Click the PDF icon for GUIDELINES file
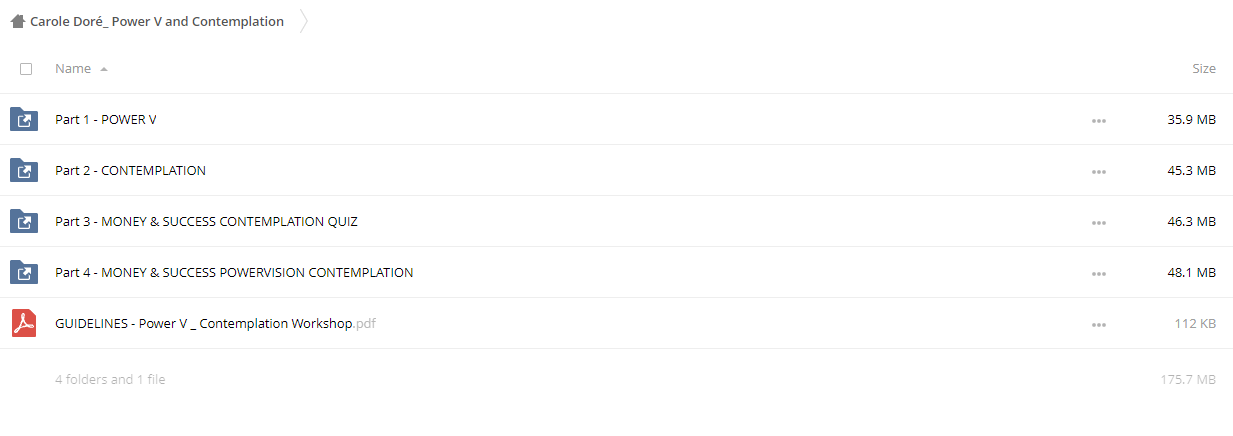Viewport: 1233px width, 436px height. pos(23,323)
